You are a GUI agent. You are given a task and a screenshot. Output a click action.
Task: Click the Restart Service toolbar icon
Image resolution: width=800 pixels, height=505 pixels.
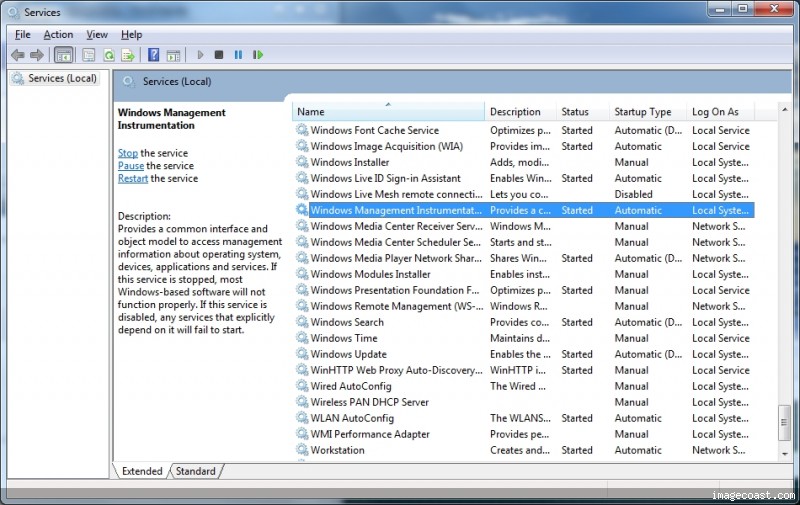[x=258, y=55]
